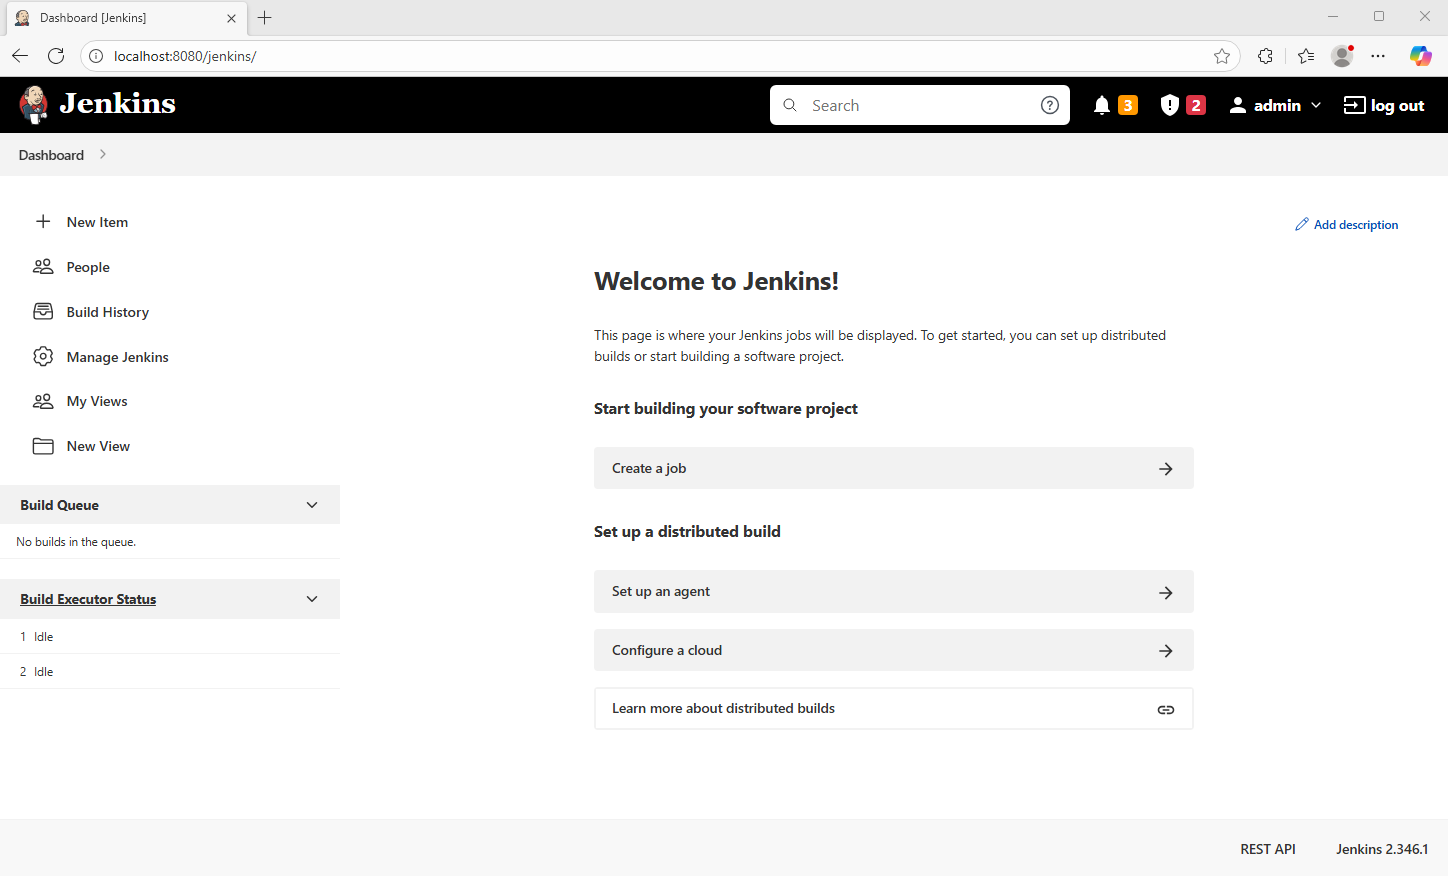Expand the admin user dropdown chevron
The image size is (1448, 876).
click(1316, 105)
